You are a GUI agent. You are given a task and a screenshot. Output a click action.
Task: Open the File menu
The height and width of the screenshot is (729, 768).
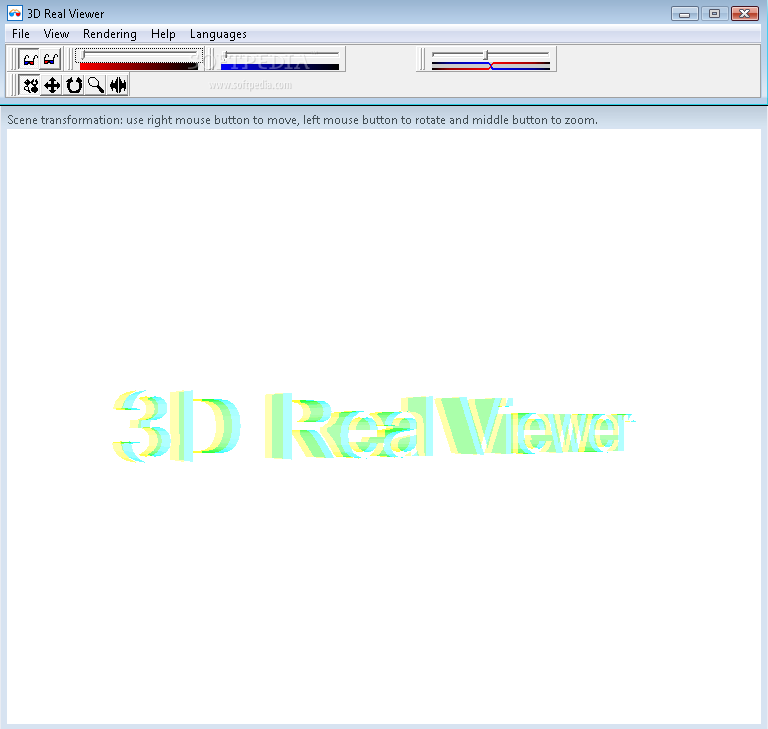(x=21, y=34)
